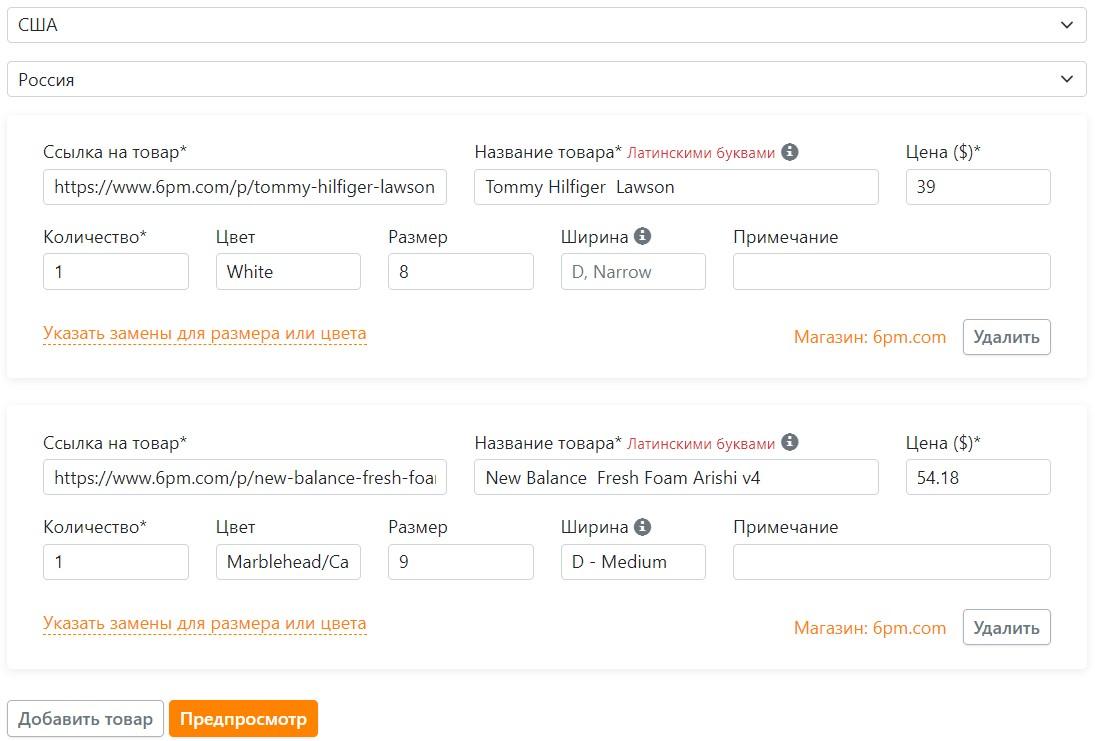Click the size field with value 8
This screenshot has width=1095, height=741.
pos(460,272)
